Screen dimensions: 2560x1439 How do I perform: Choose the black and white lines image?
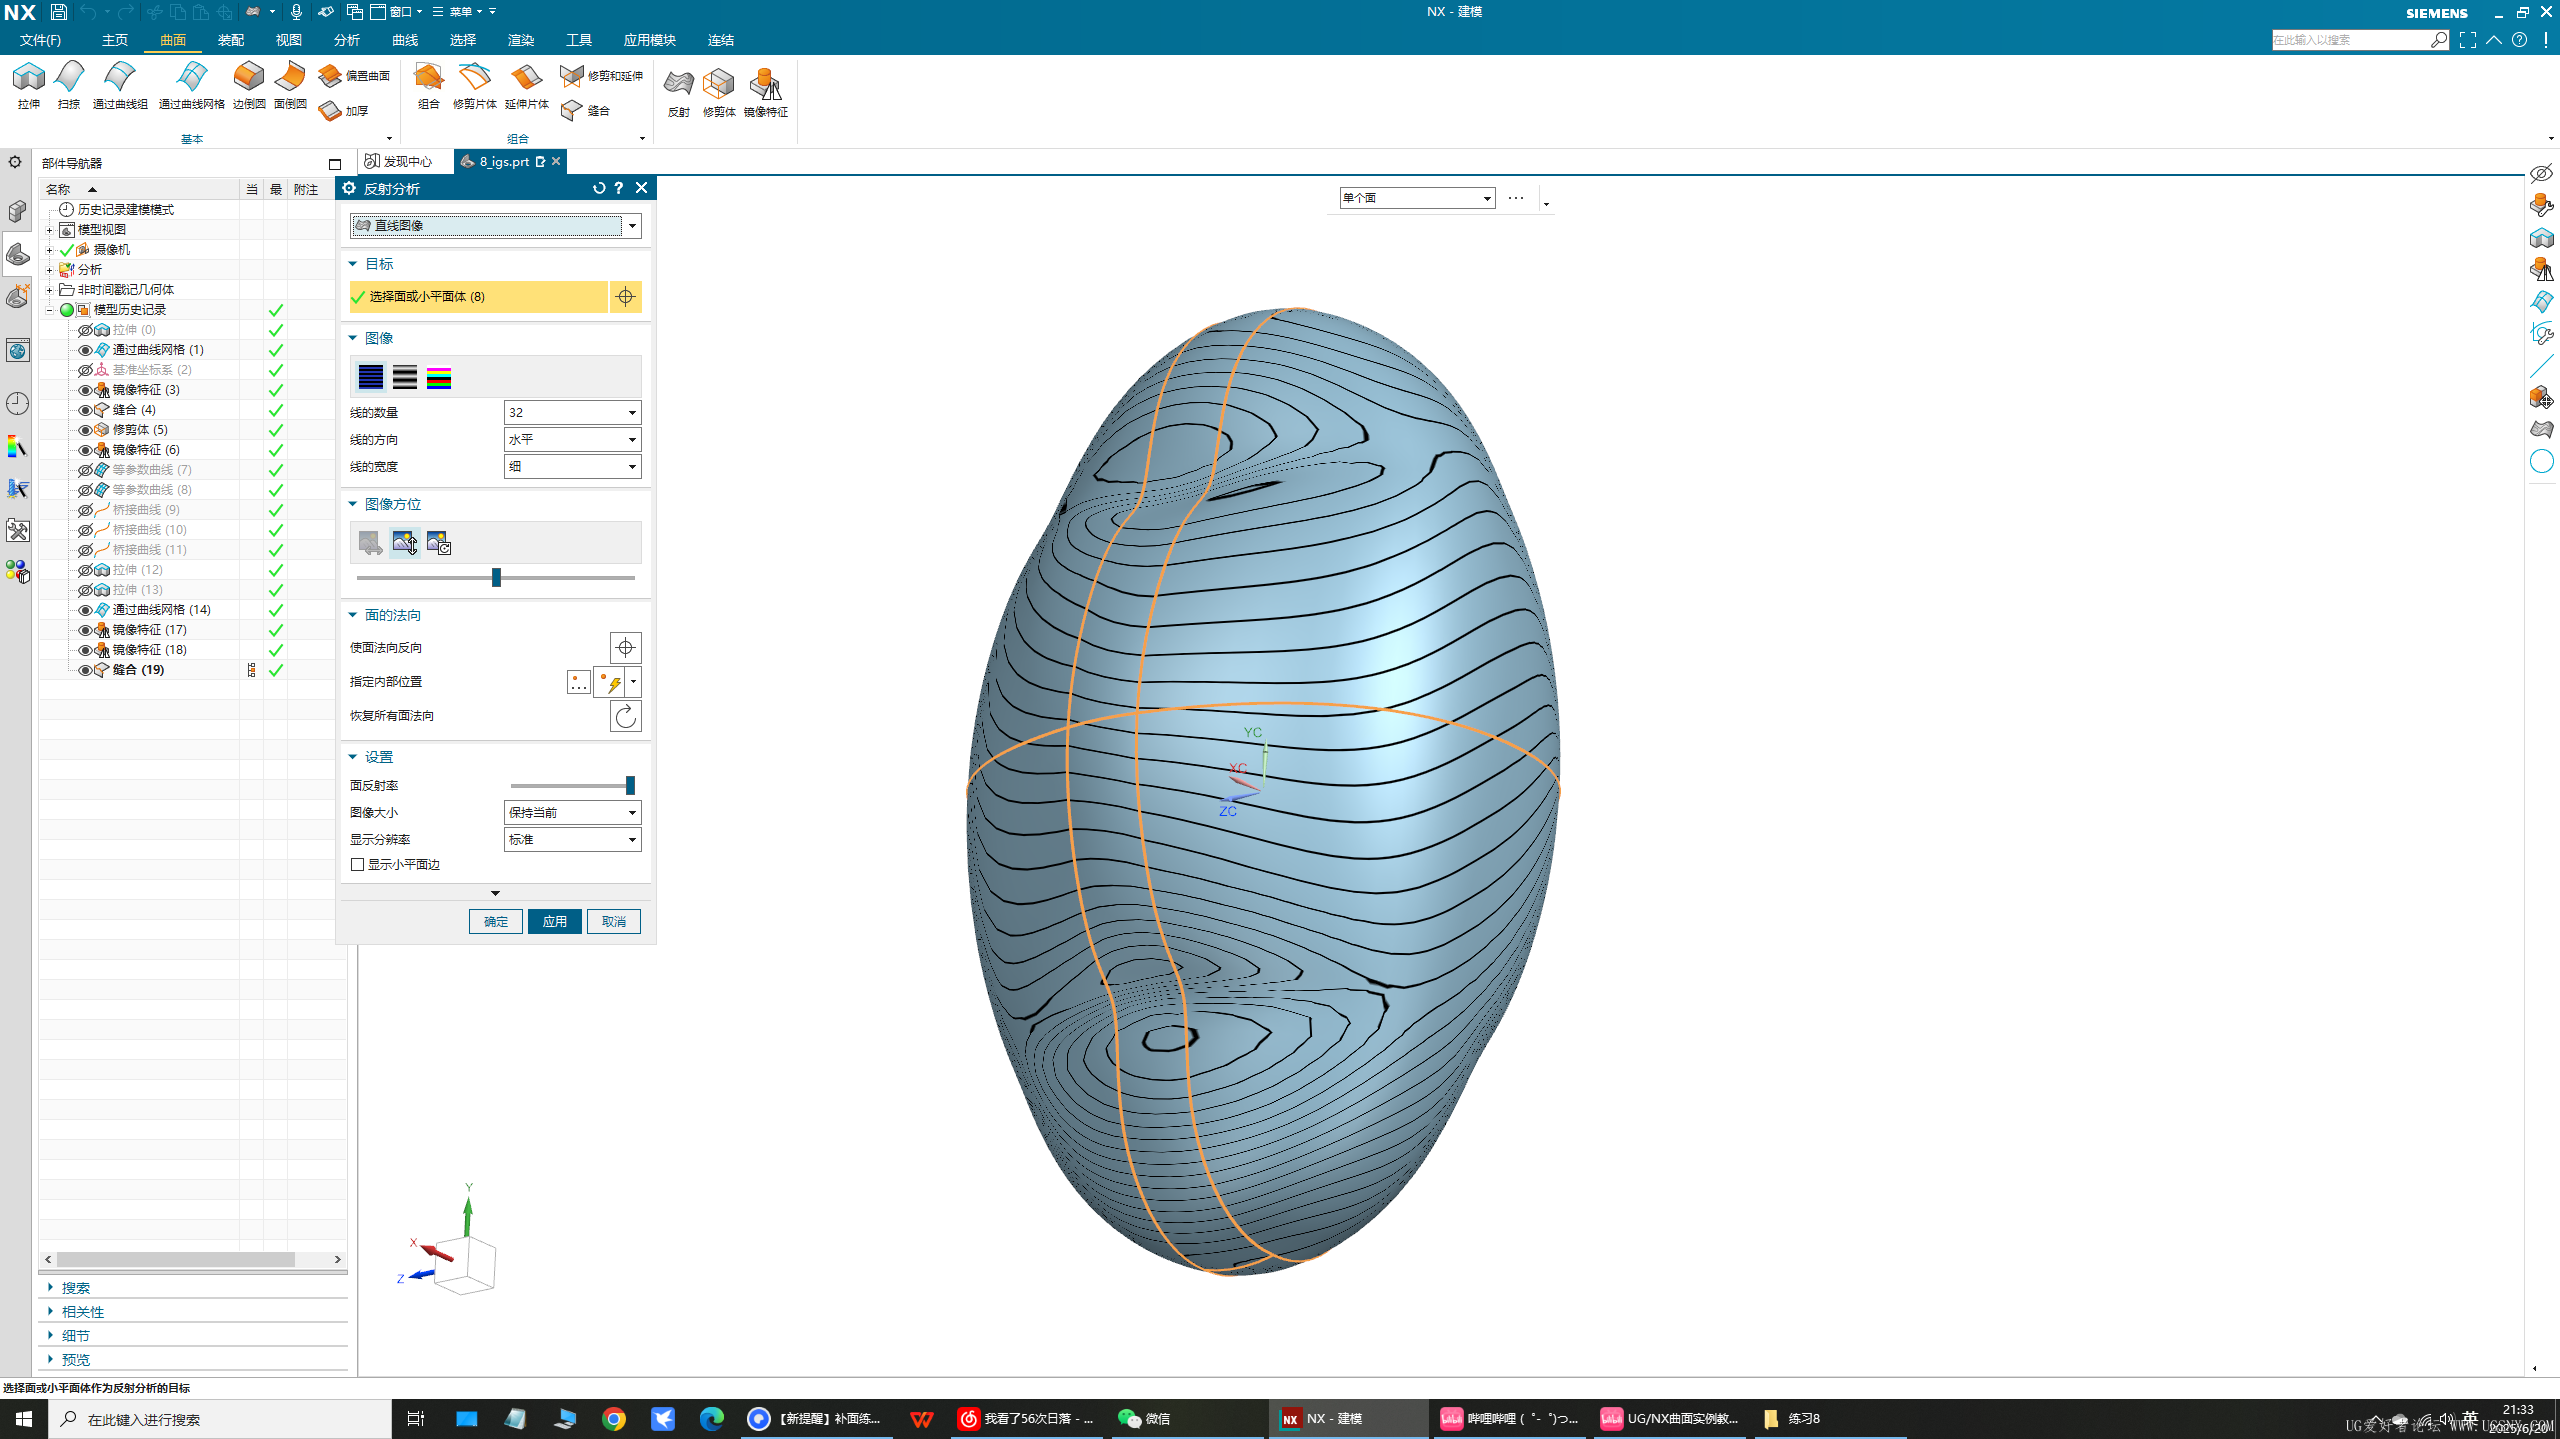click(405, 377)
